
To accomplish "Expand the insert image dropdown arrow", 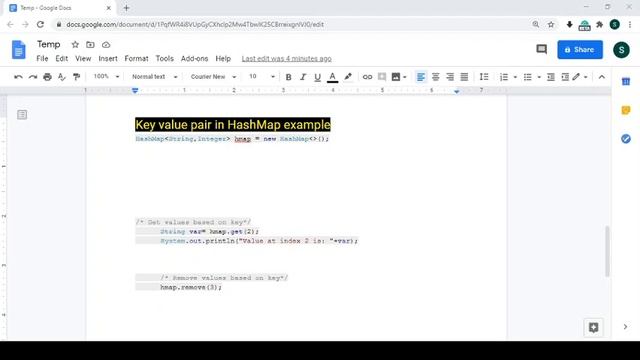I will click(x=404, y=77).
